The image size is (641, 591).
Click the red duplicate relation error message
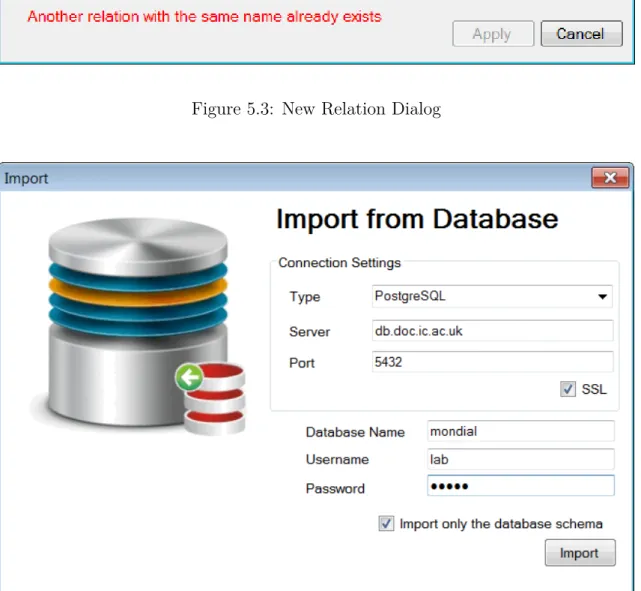coord(204,17)
